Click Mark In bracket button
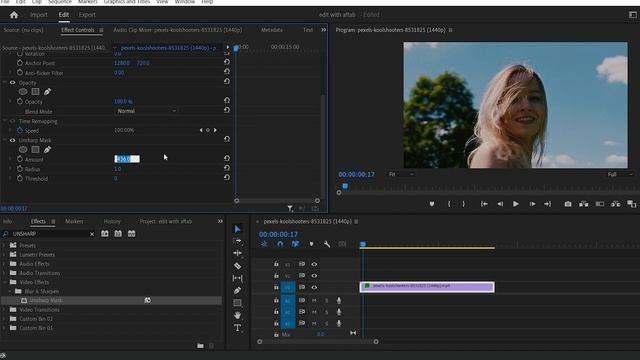640x360 pixels. [449, 204]
